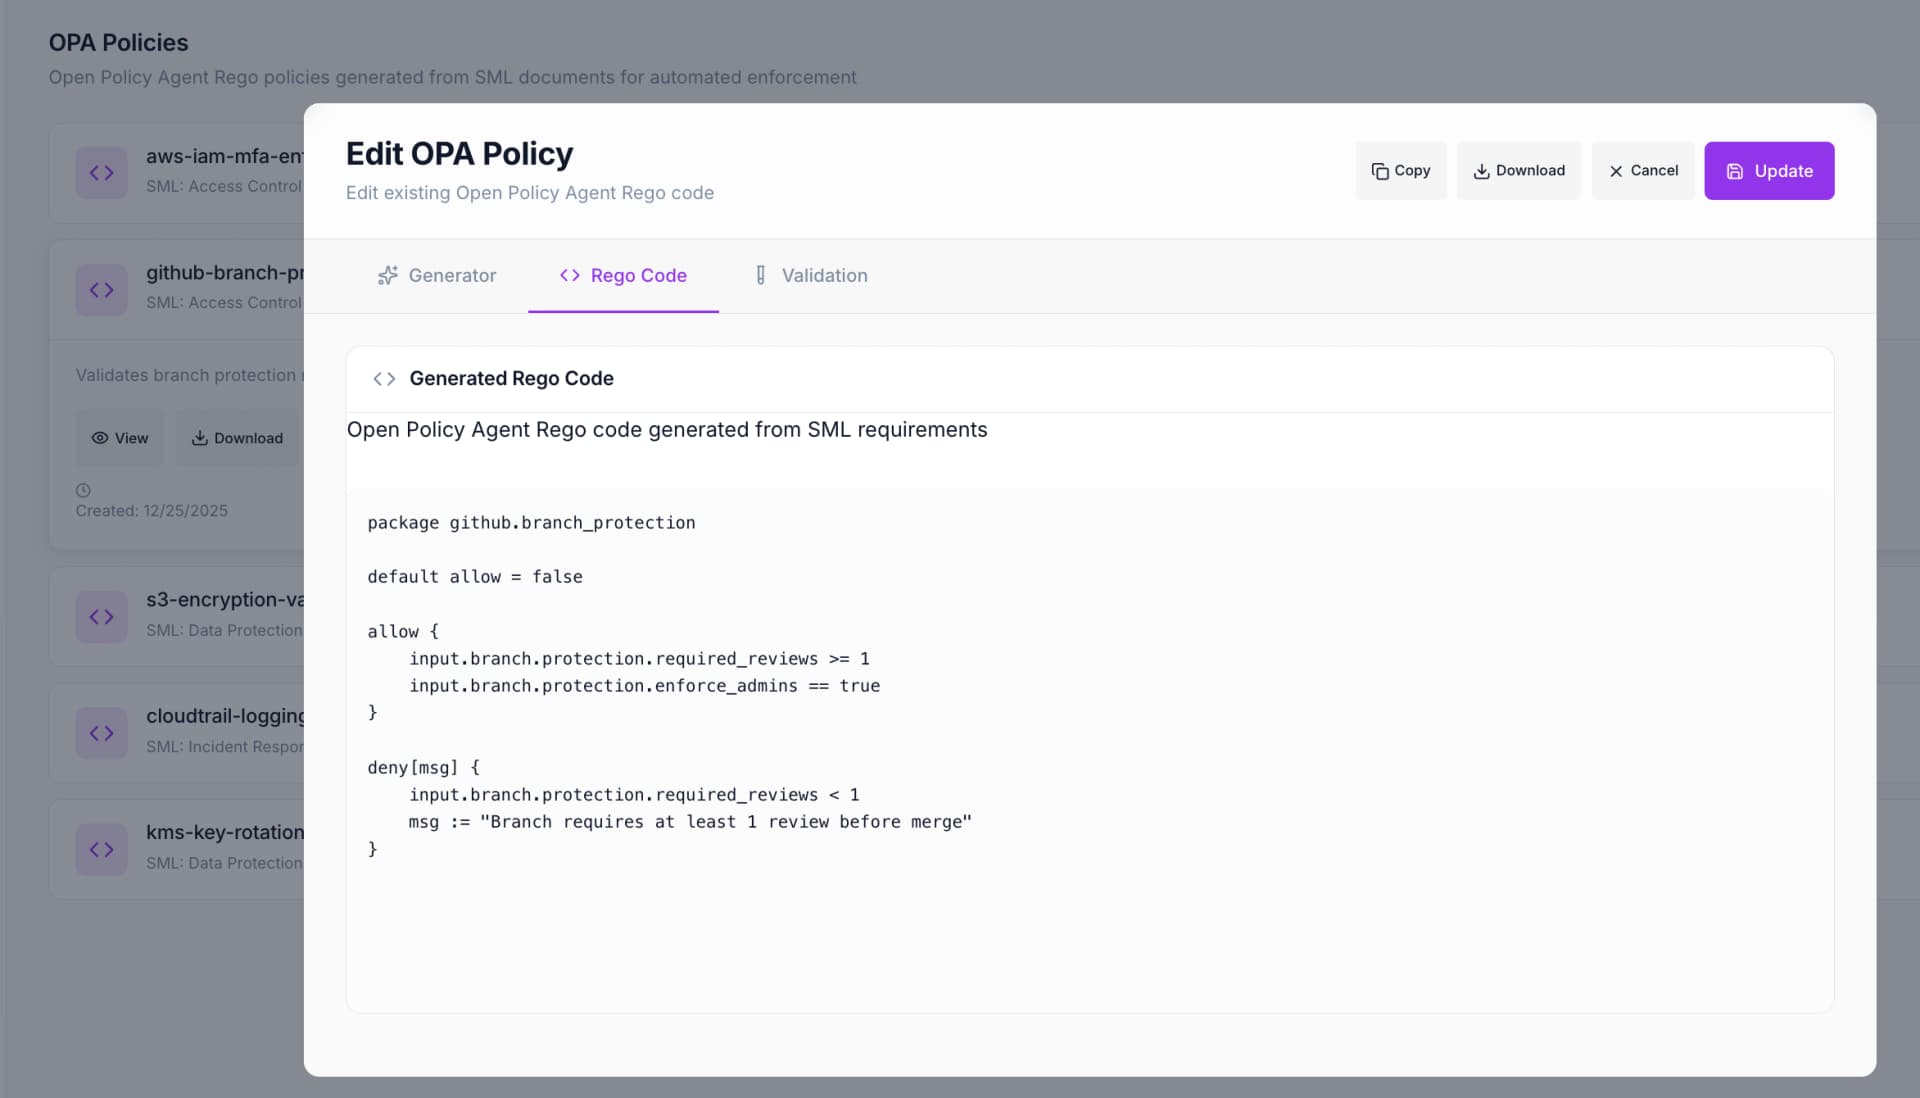Download the github-branch-protection policy
Image resolution: width=1920 pixels, height=1098 pixels.
(x=237, y=438)
